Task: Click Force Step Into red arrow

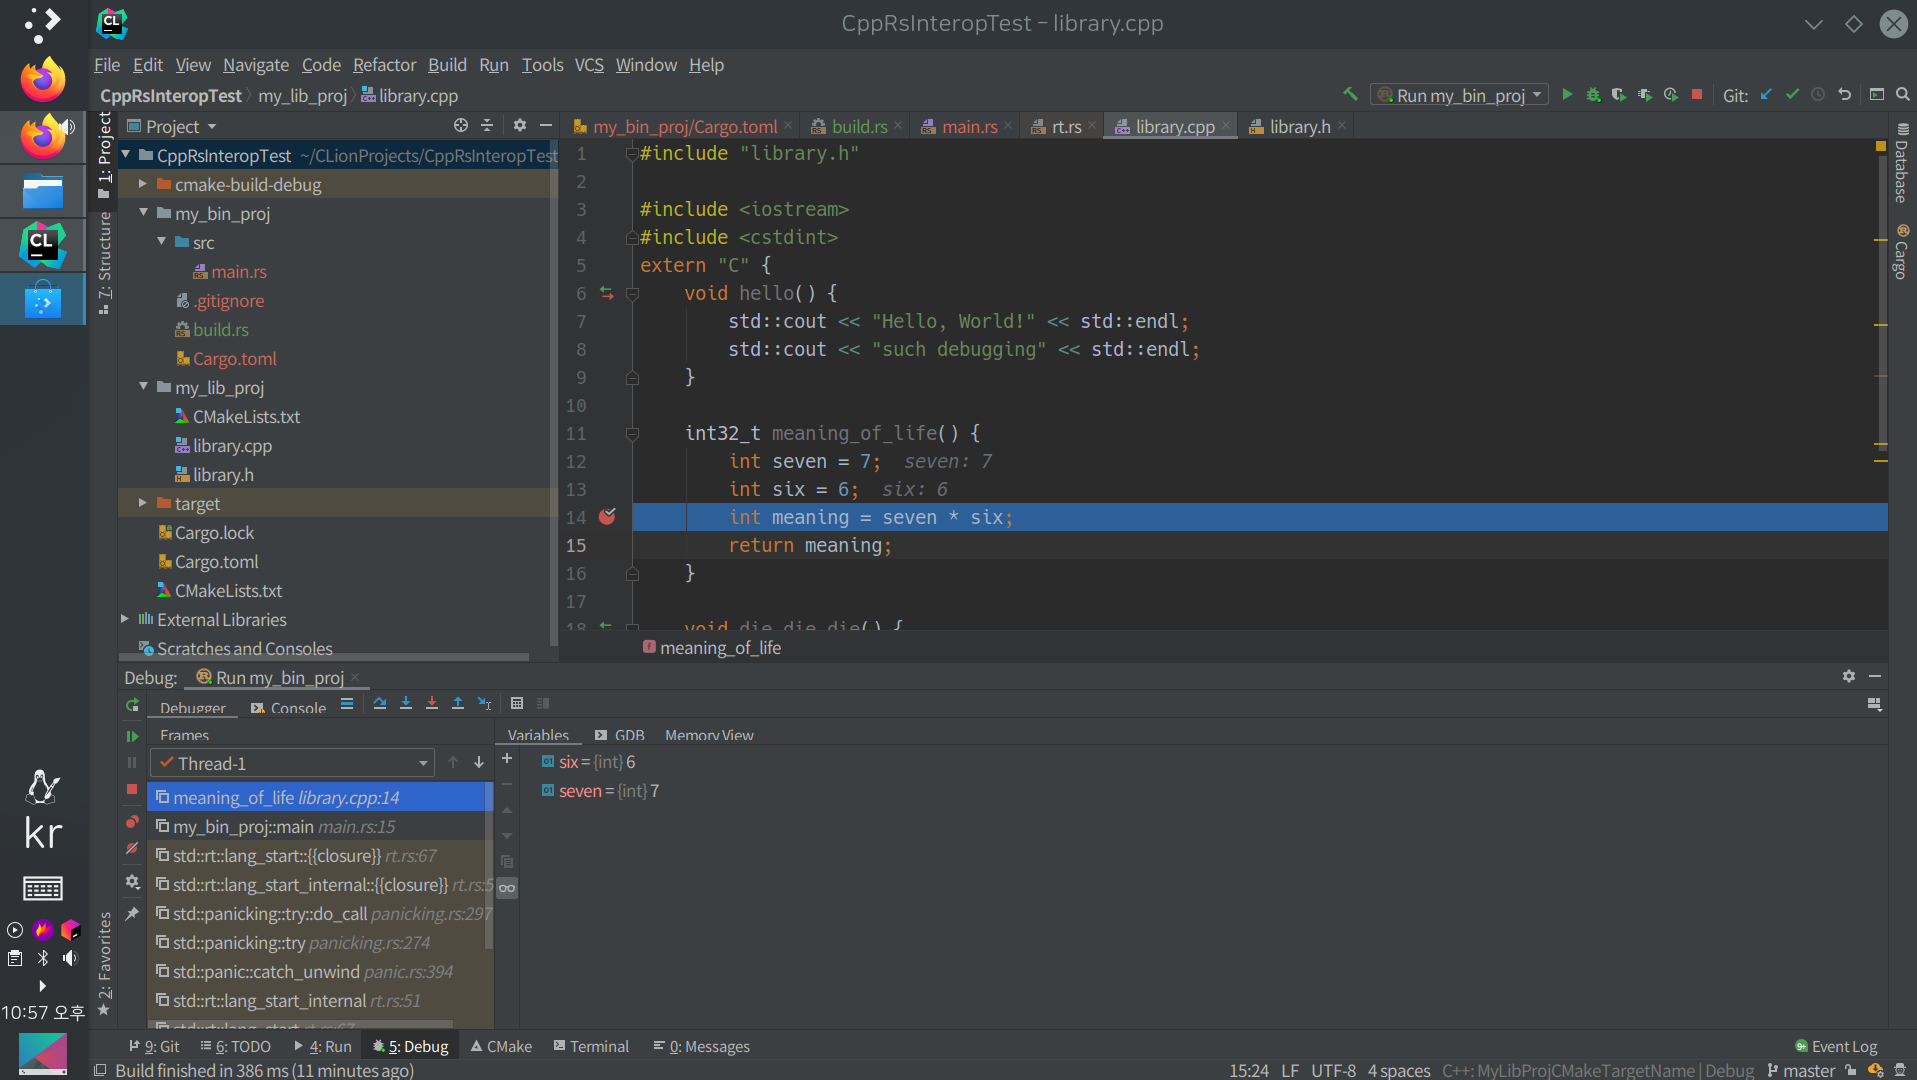Action: coord(432,703)
